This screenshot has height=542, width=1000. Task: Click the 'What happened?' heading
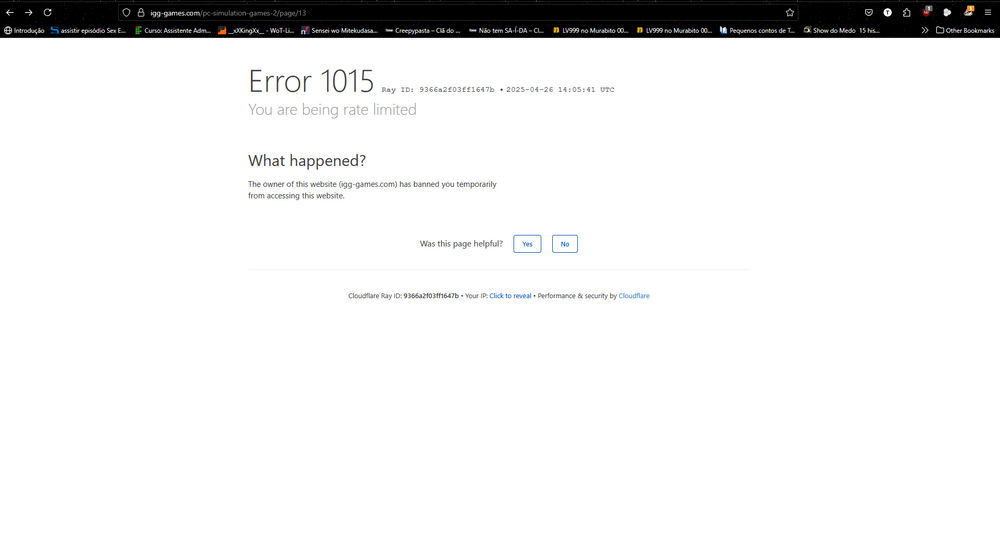pos(307,161)
